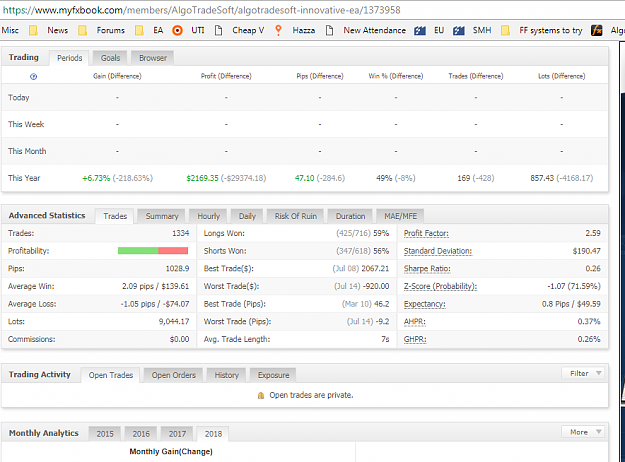This screenshot has height=462, width=625.
Task: Switch to the Goals tab
Action: point(110,58)
